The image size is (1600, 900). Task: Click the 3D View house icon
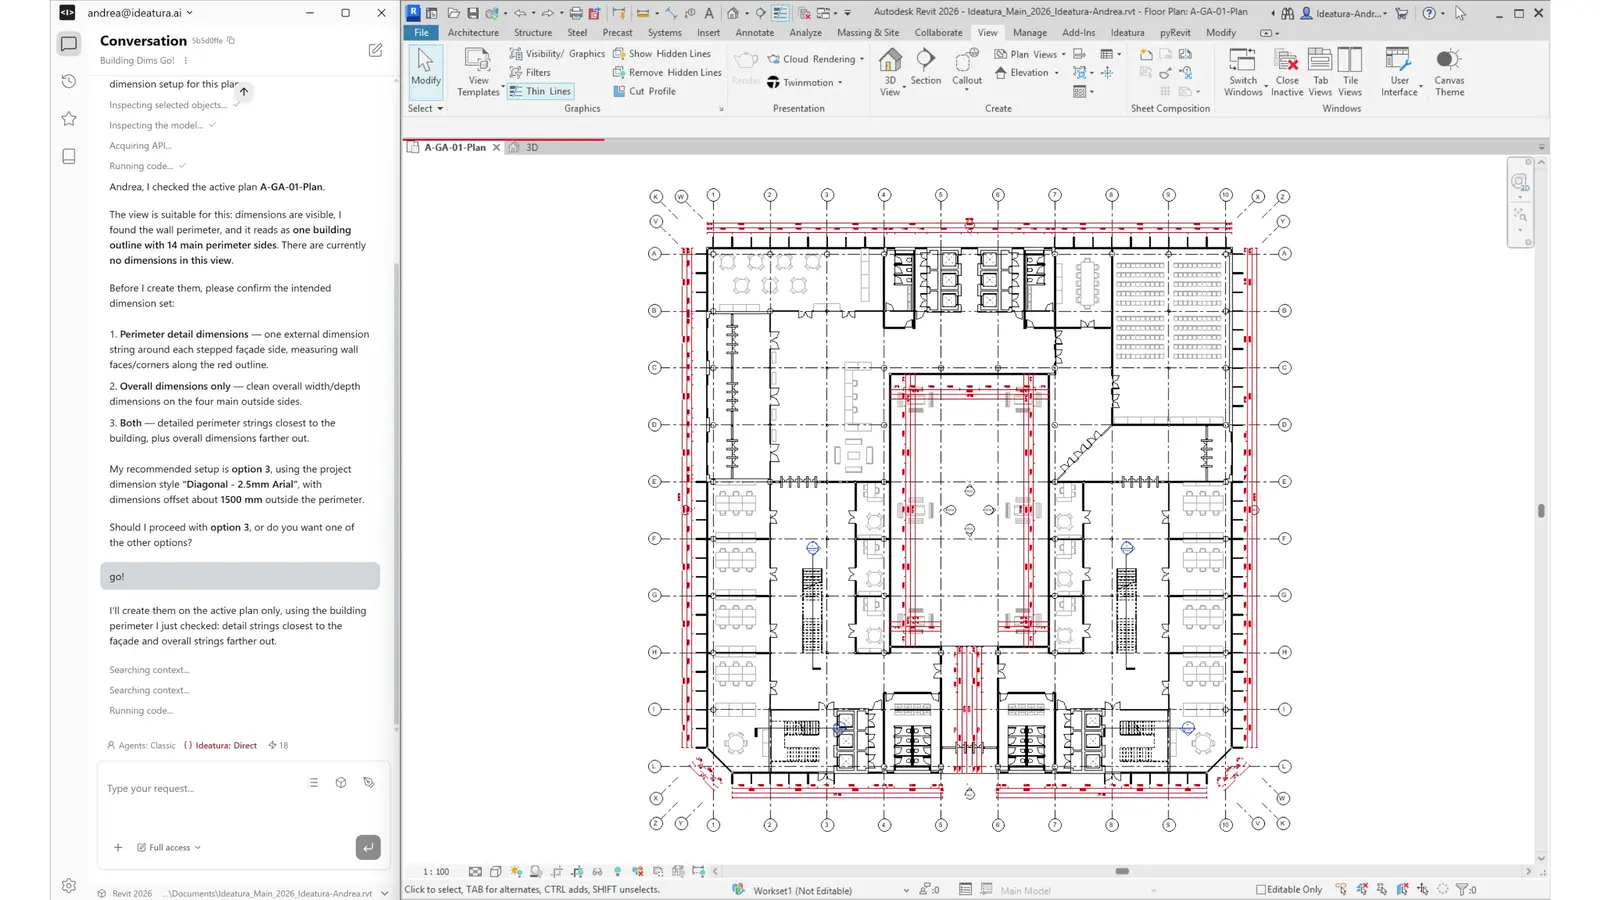pos(890,60)
